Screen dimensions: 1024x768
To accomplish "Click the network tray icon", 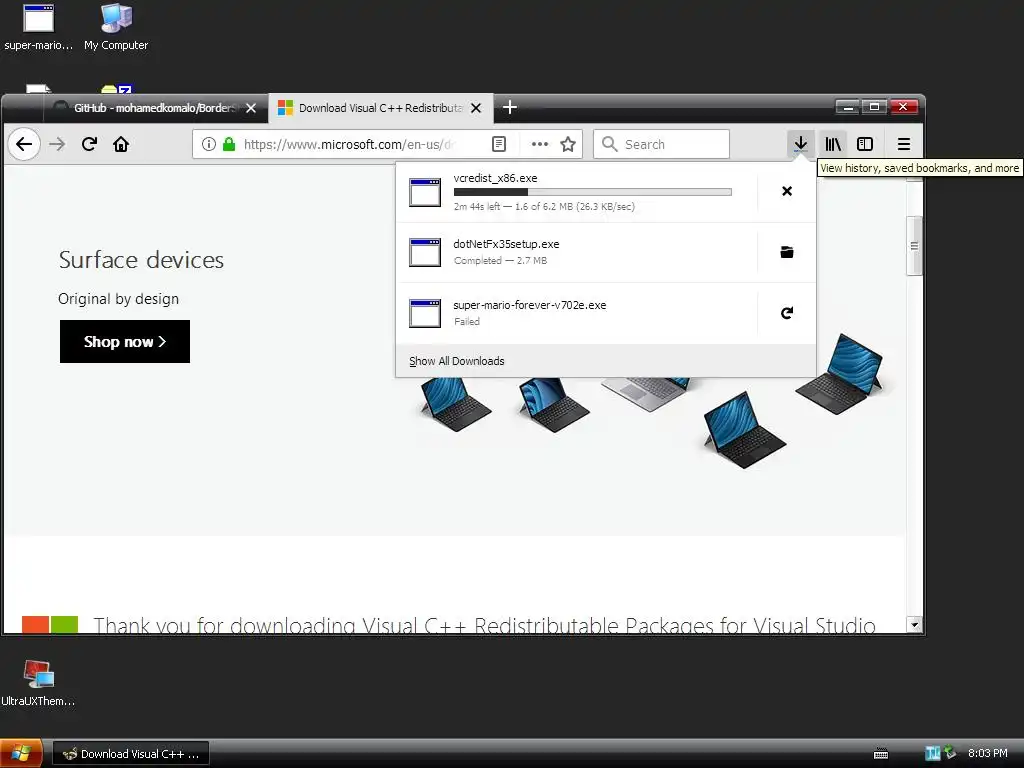I will 950,753.
